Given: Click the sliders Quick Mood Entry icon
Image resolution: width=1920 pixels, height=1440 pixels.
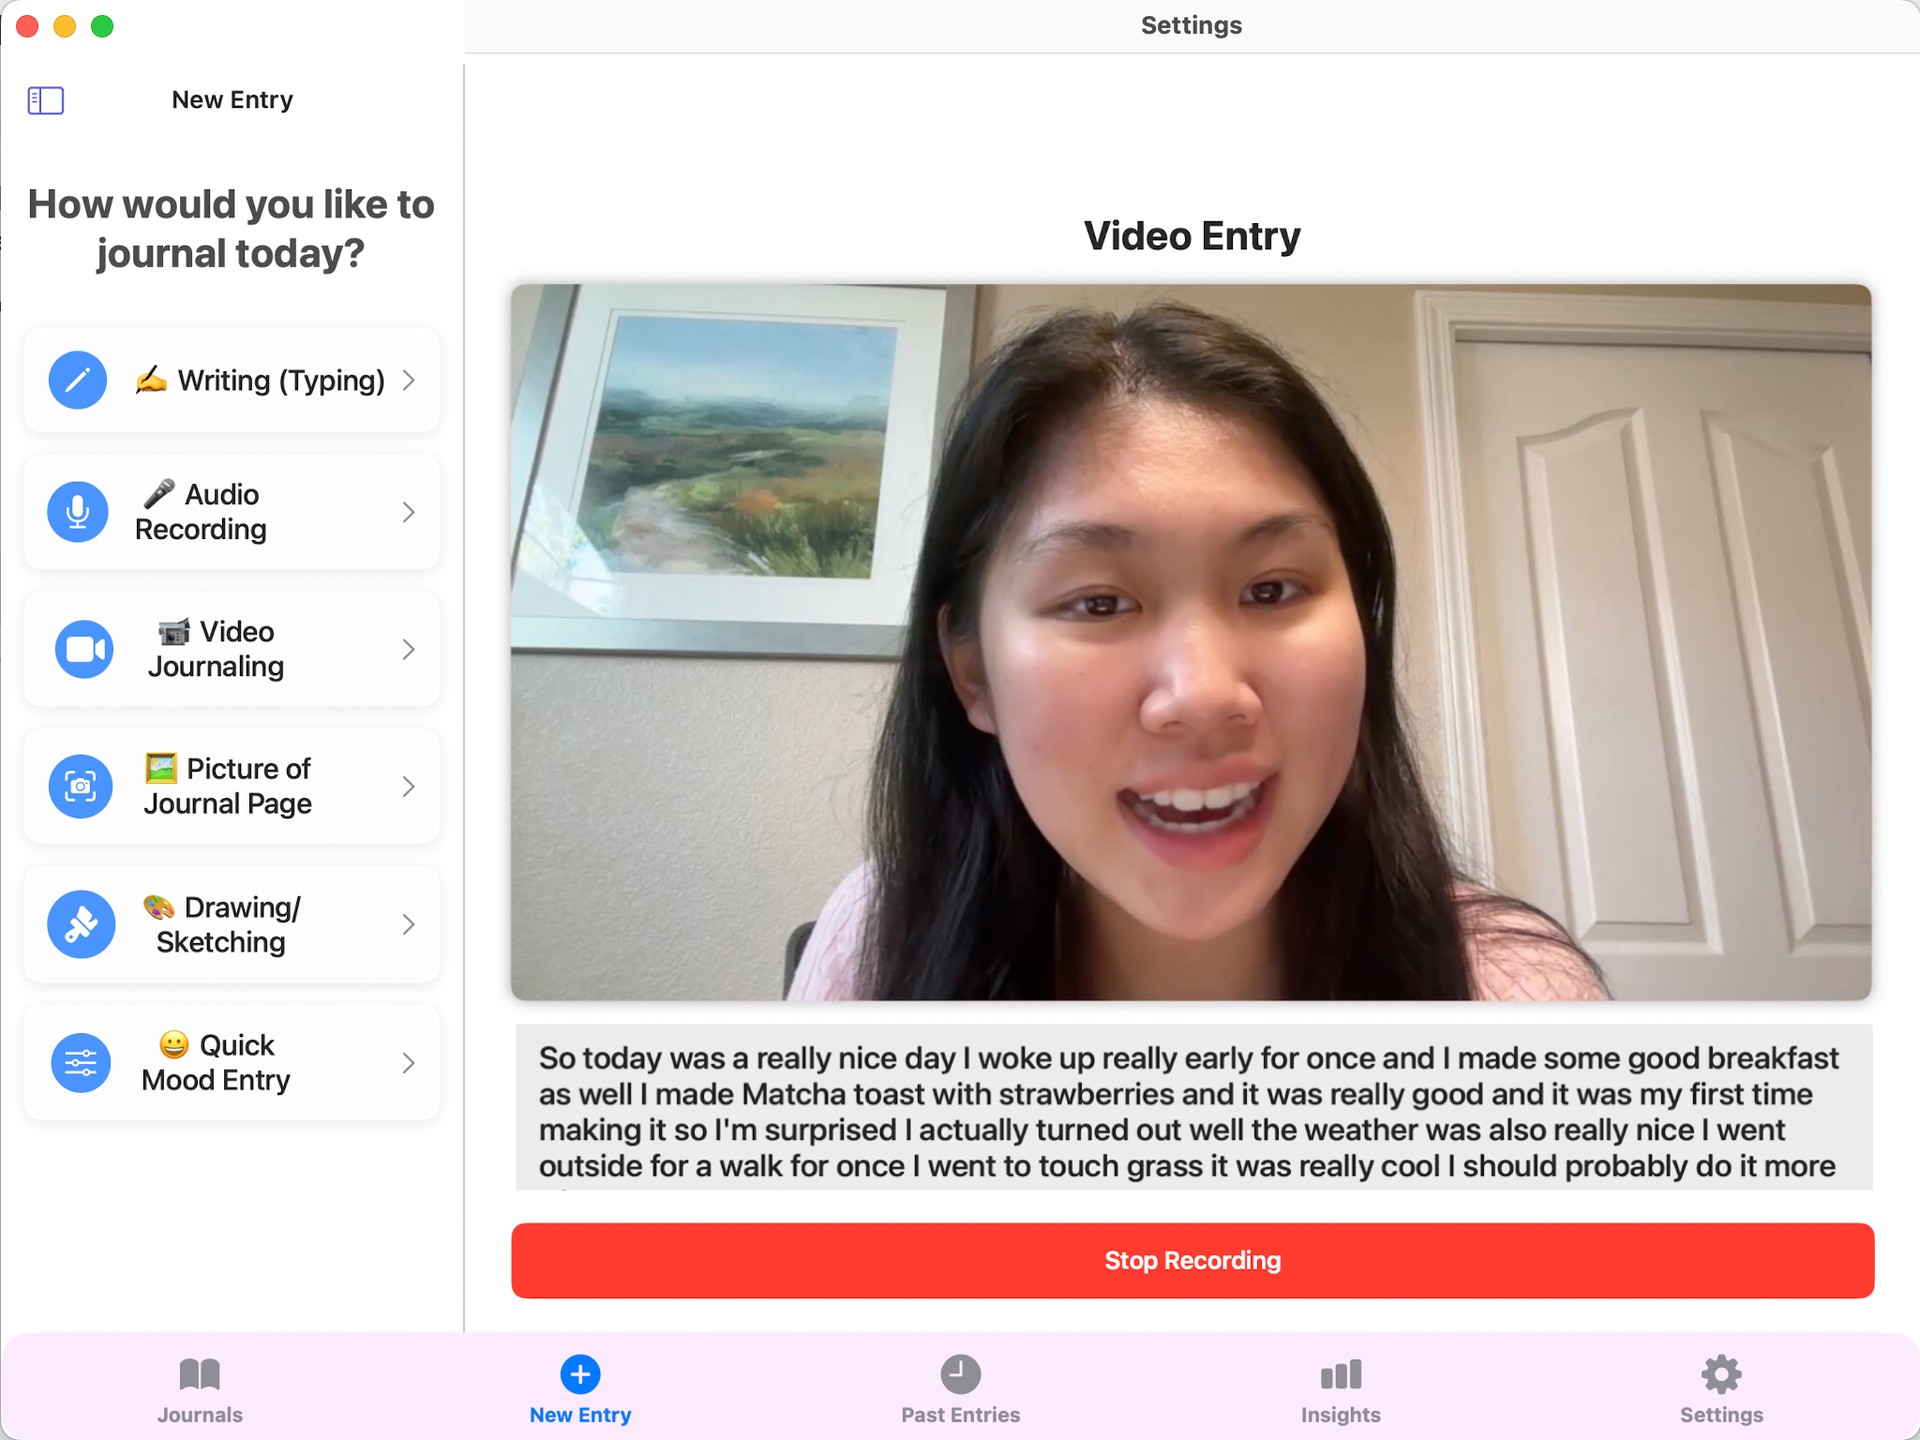Looking at the screenshot, I should [81, 1063].
